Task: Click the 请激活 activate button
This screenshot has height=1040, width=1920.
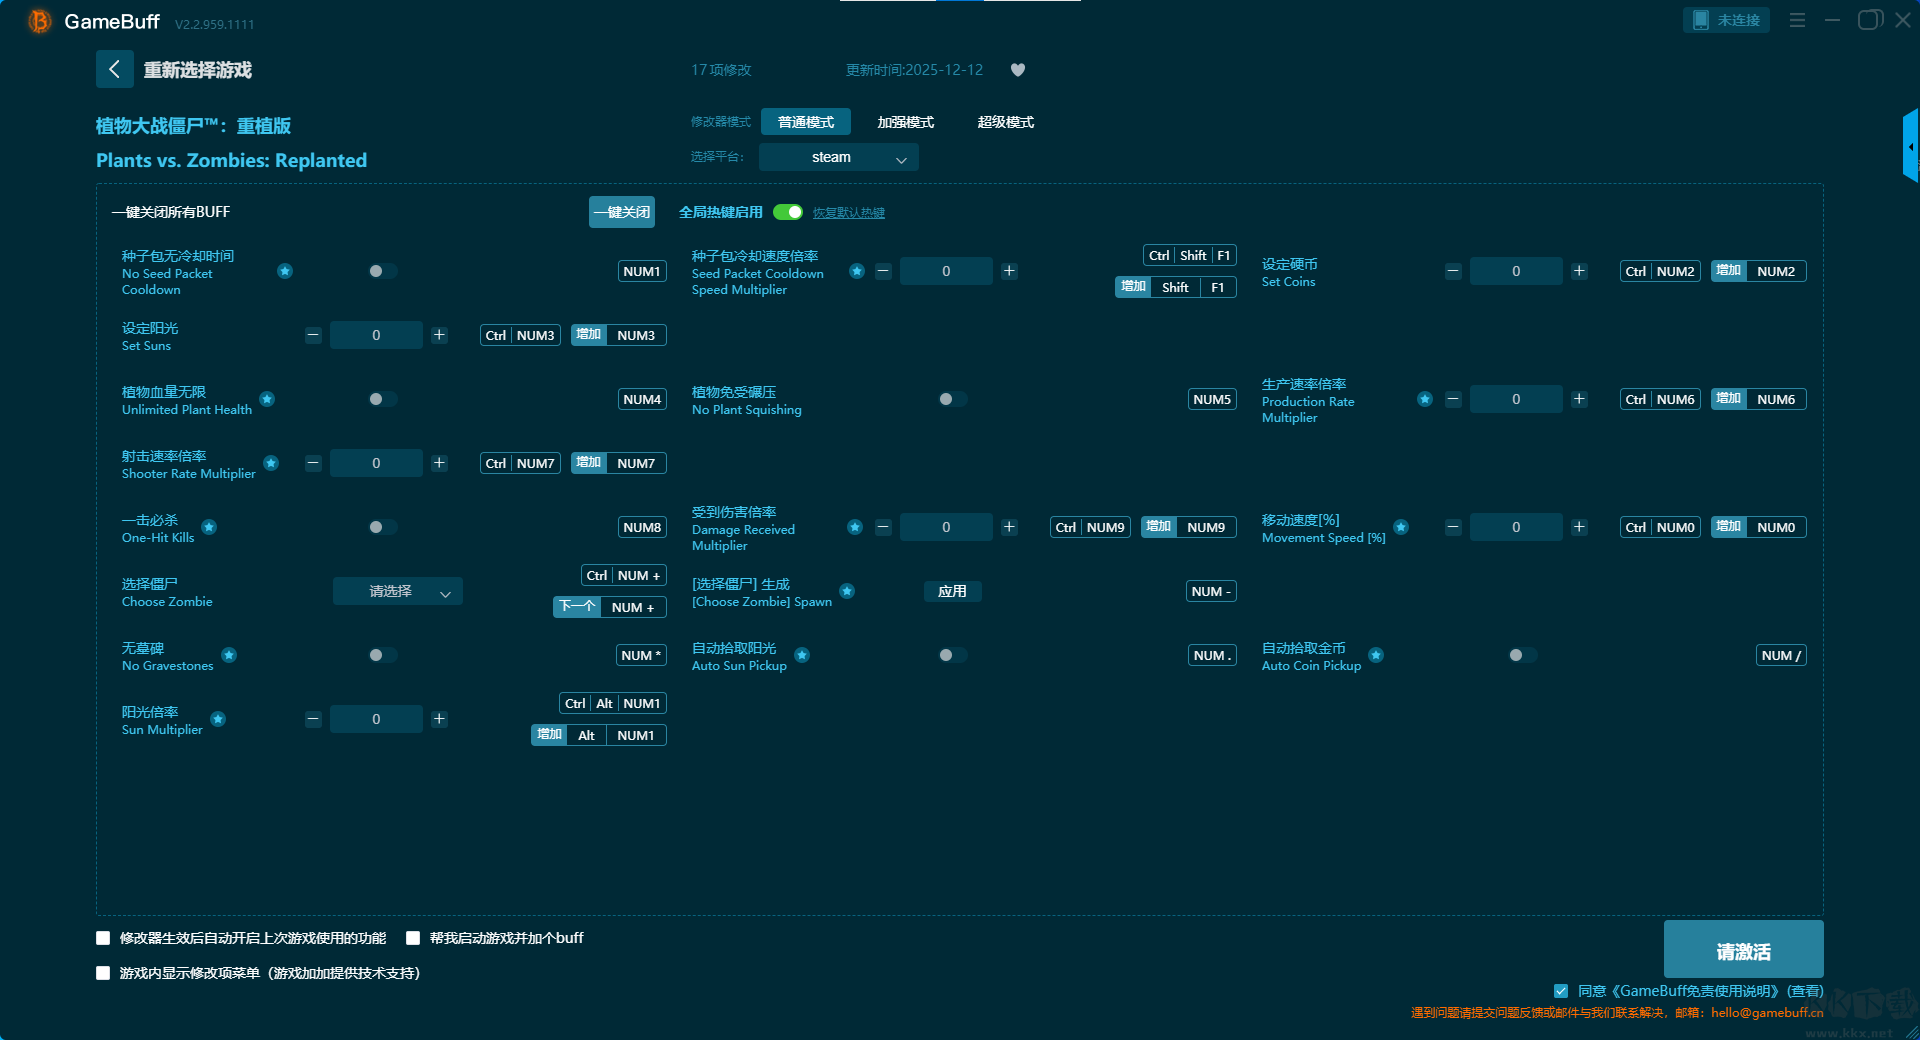Action: [1743, 949]
